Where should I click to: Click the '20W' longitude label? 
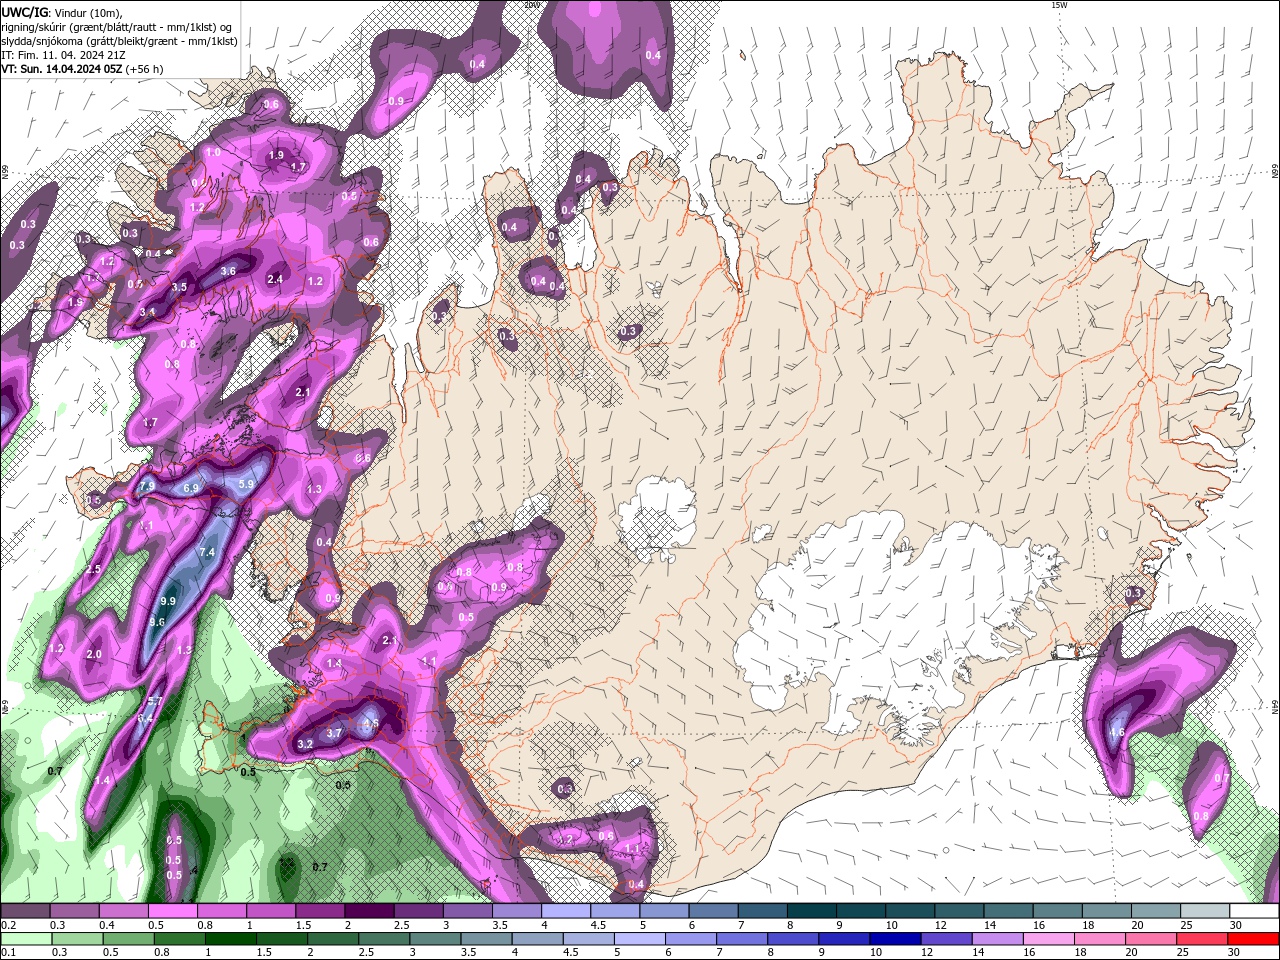[532, 5]
